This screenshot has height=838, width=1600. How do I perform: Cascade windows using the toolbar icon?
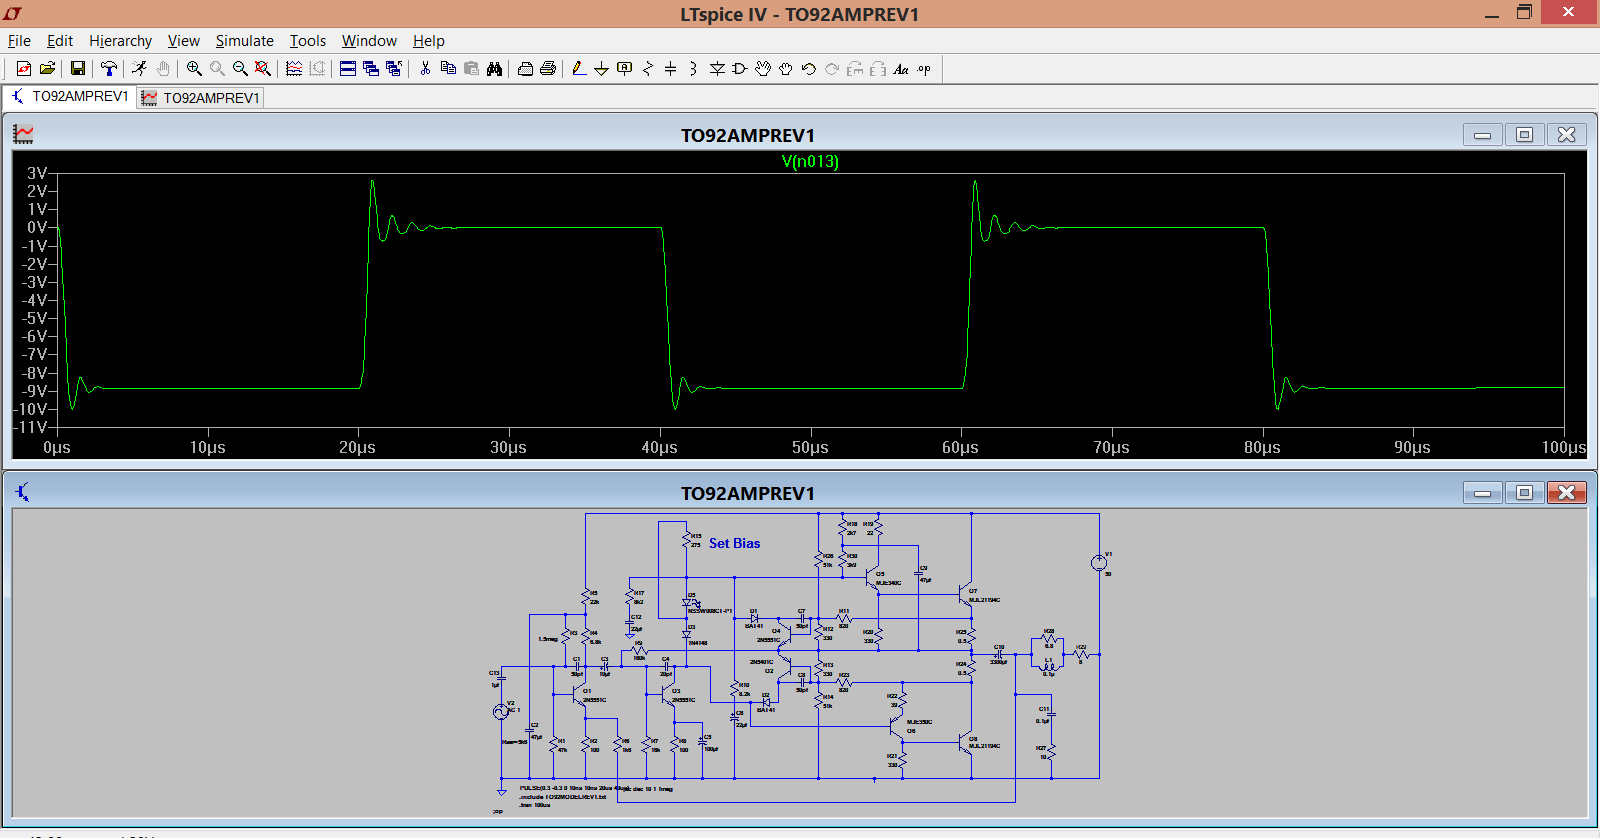(371, 69)
